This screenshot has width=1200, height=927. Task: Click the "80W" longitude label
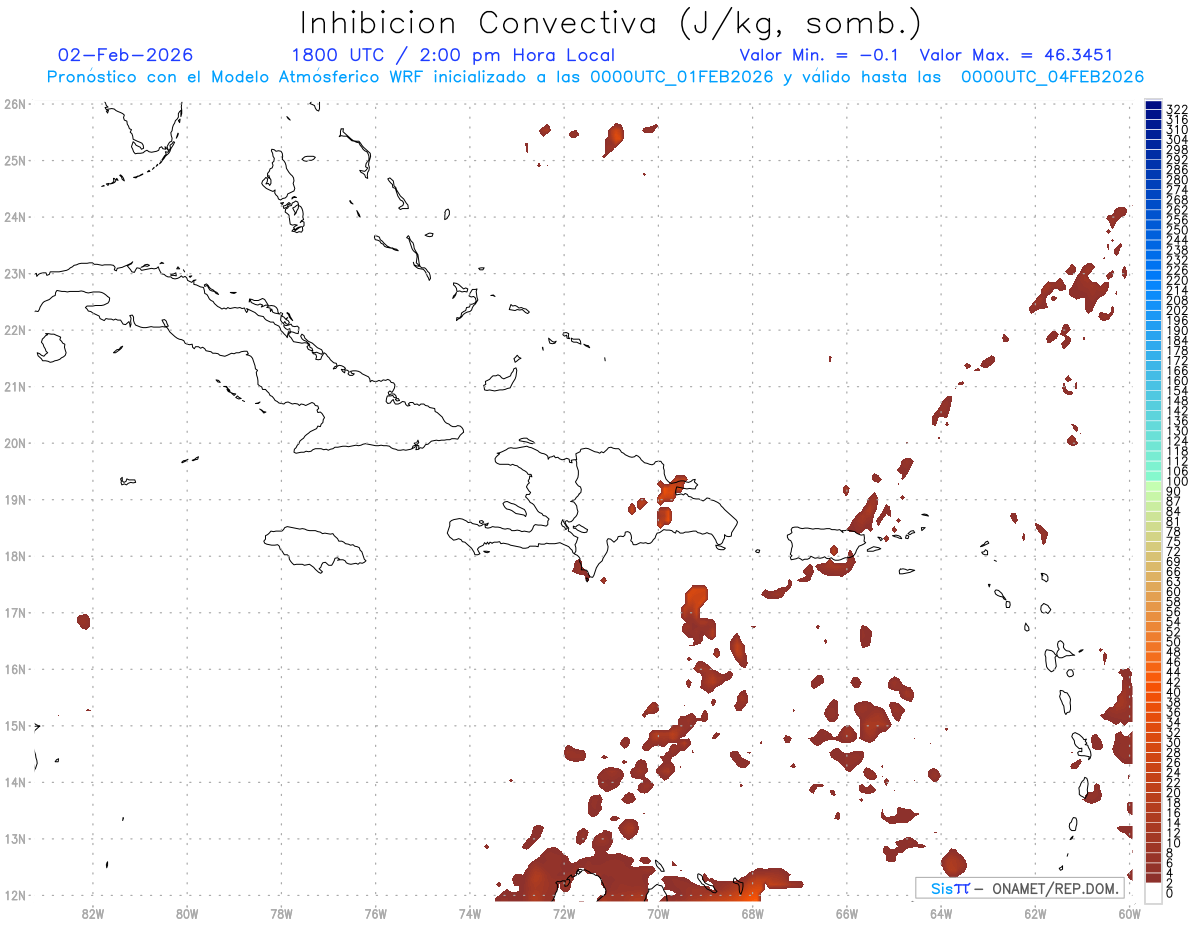tap(186, 912)
